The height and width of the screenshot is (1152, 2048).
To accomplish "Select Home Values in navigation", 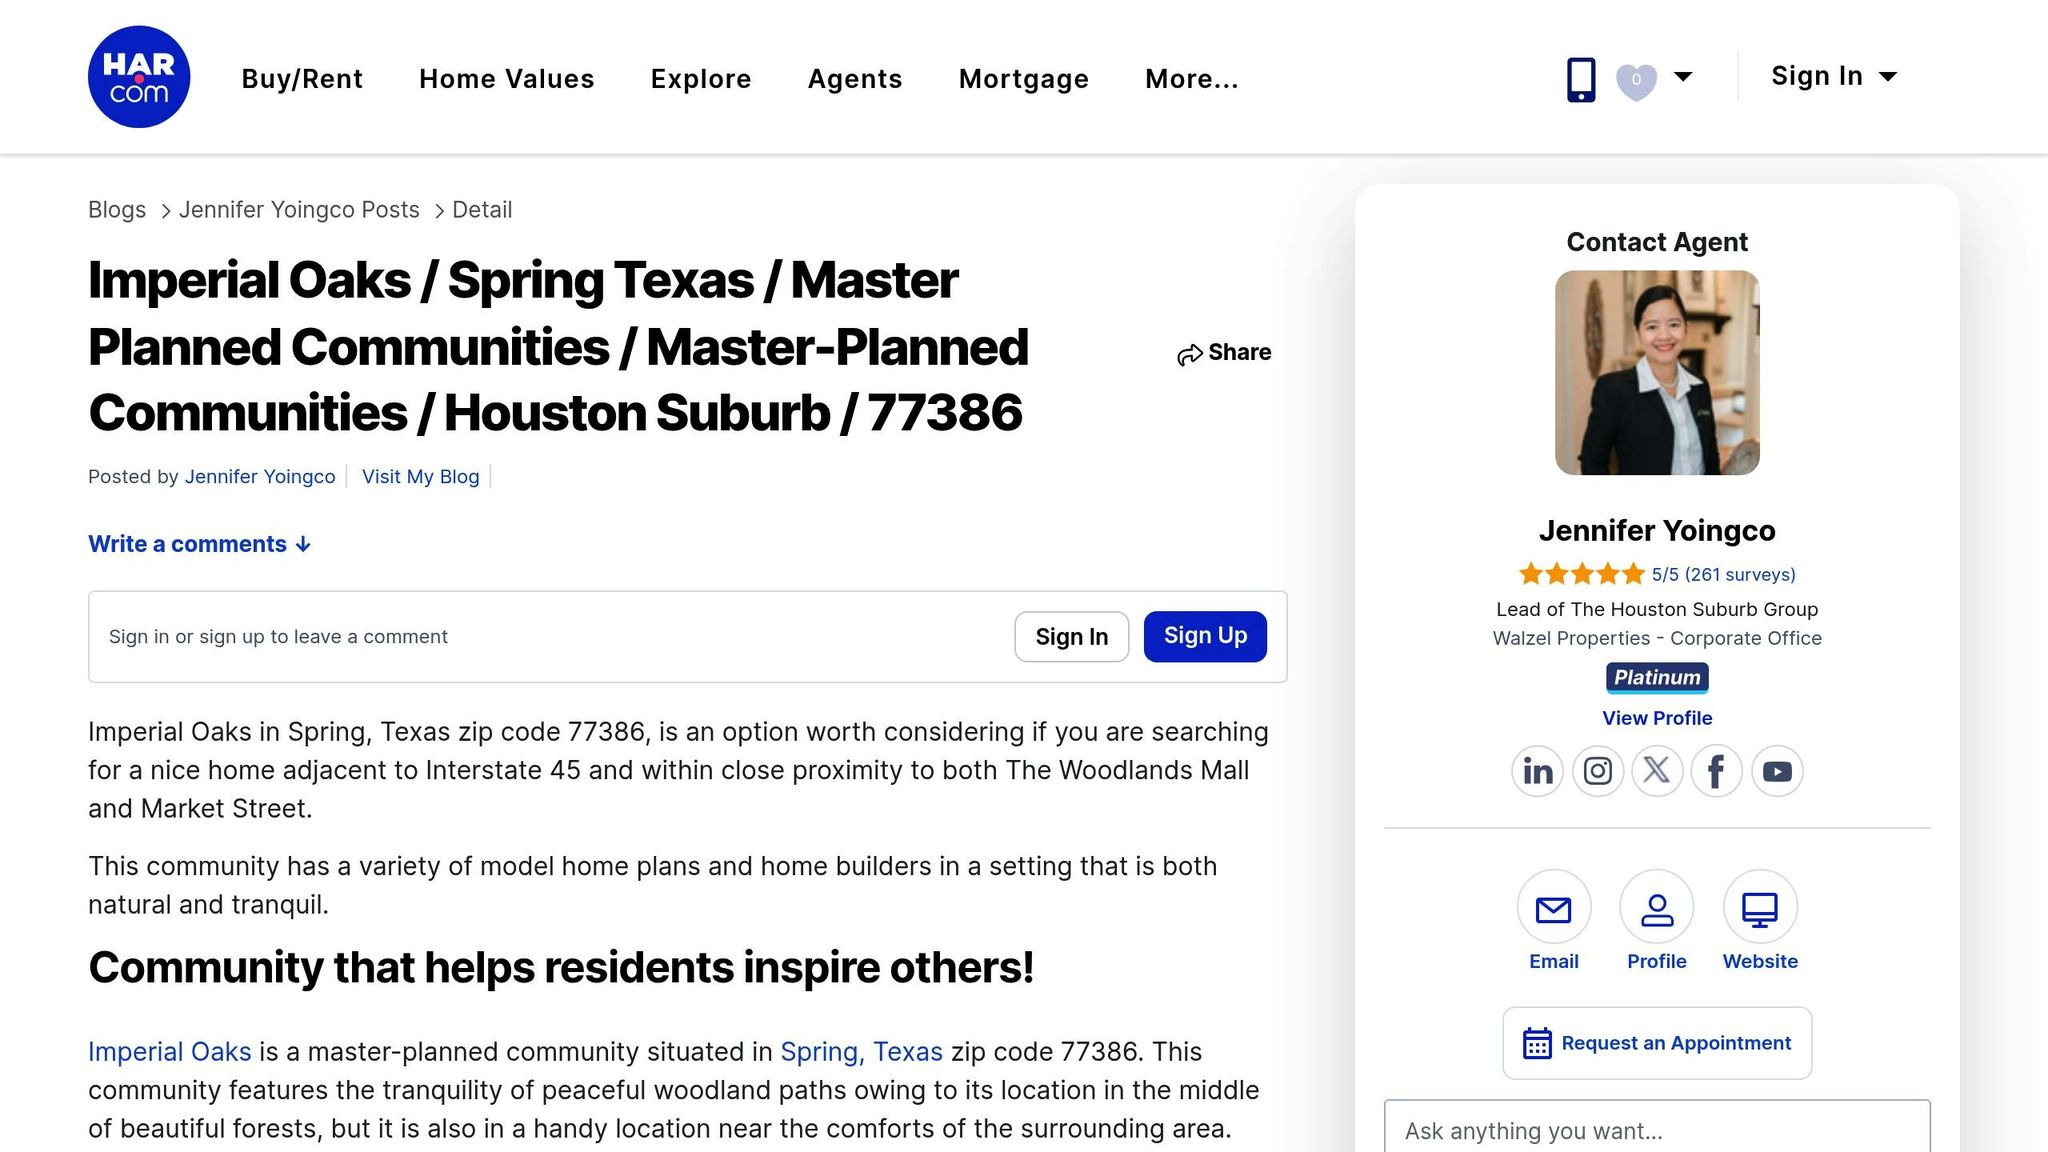I will [506, 79].
